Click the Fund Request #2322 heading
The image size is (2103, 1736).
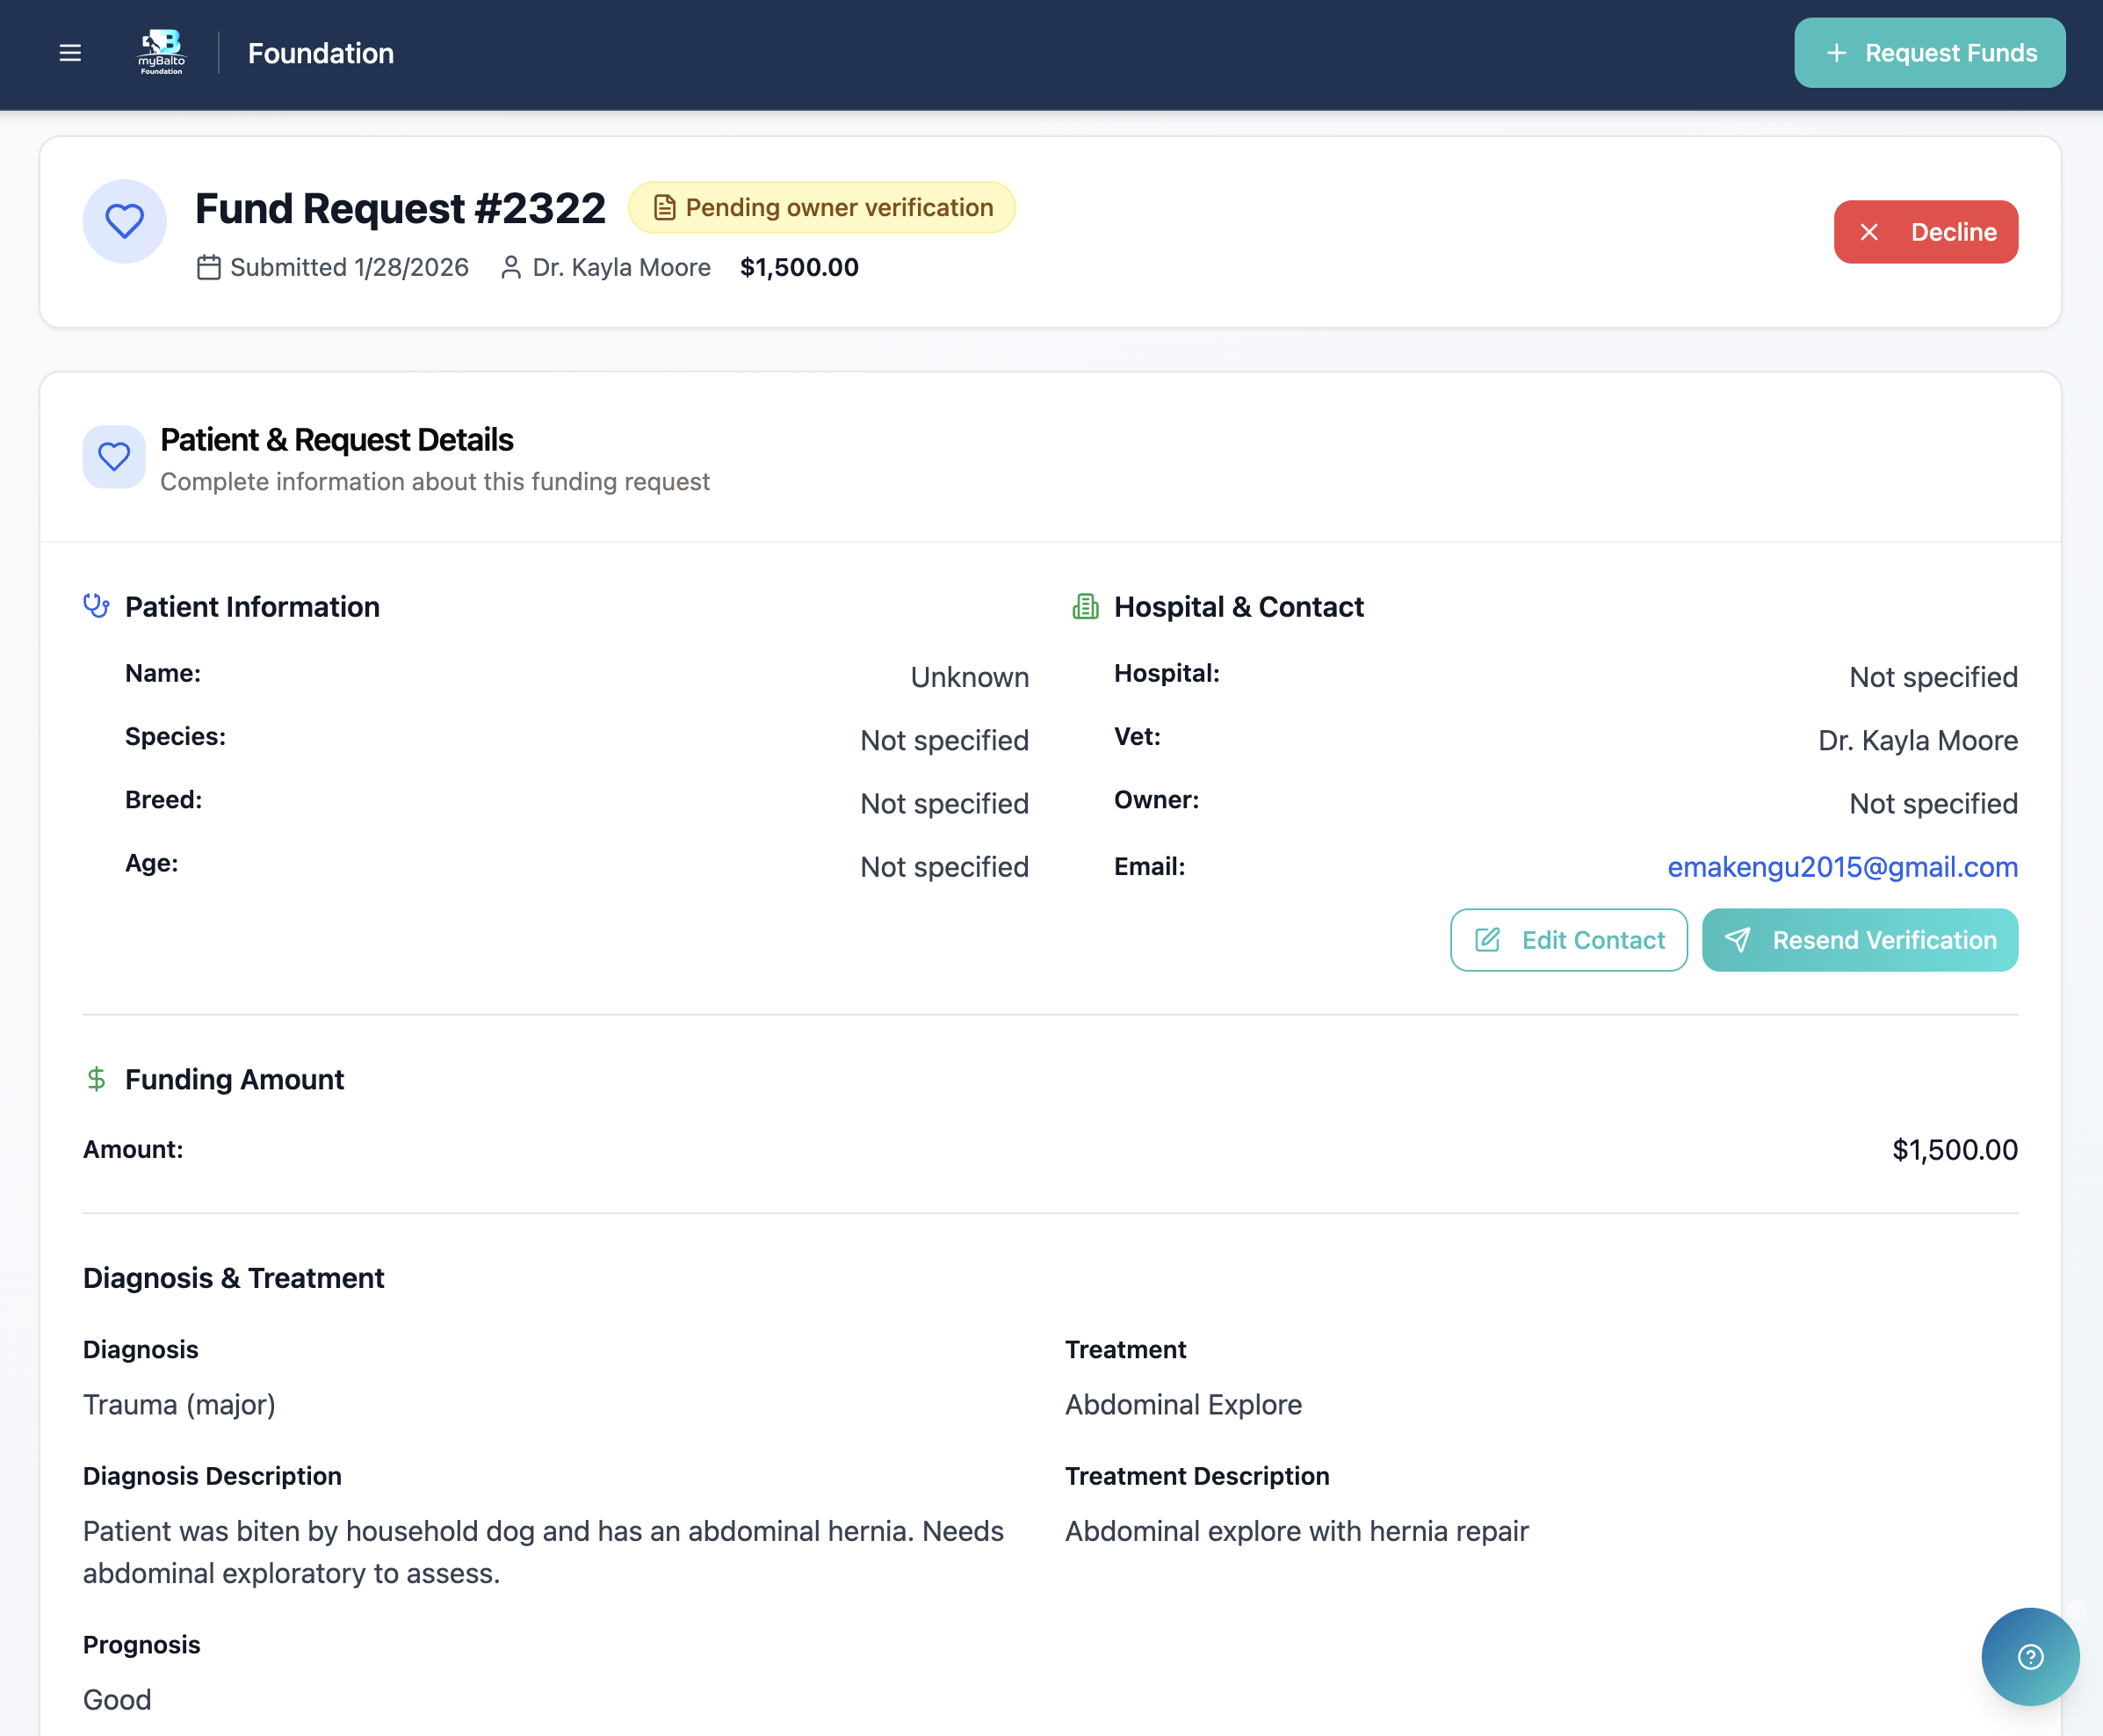[x=400, y=208]
